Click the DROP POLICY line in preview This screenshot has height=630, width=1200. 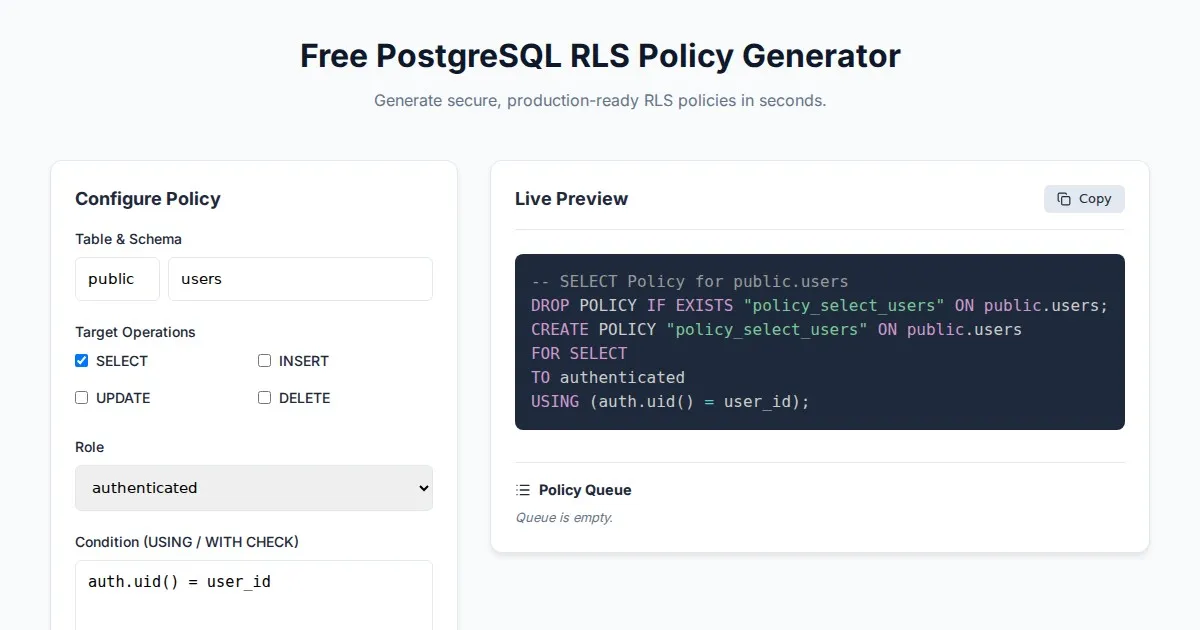[x=819, y=306]
